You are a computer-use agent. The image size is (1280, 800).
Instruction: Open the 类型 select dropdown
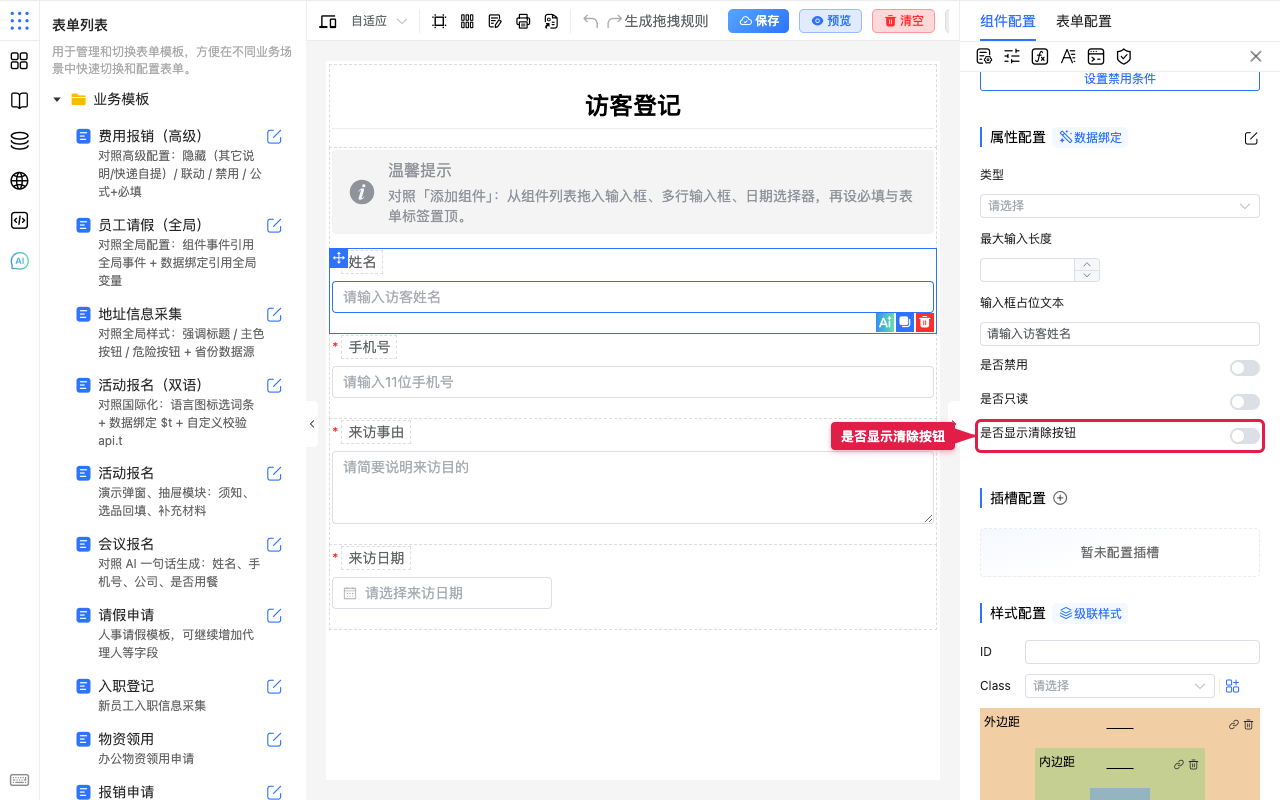pos(1120,205)
